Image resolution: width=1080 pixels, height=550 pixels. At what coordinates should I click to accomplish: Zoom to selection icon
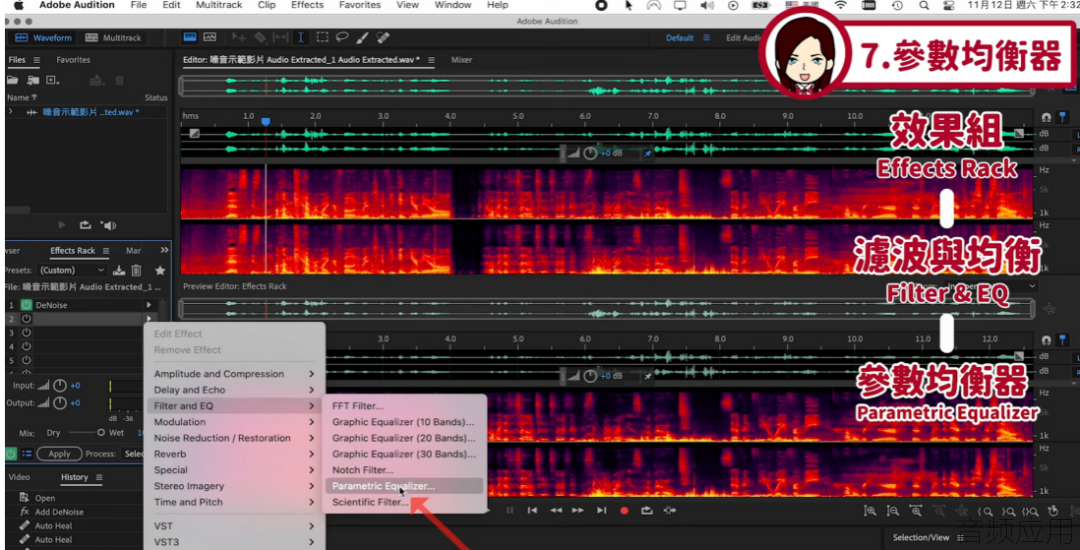click(x=1030, y=511)
